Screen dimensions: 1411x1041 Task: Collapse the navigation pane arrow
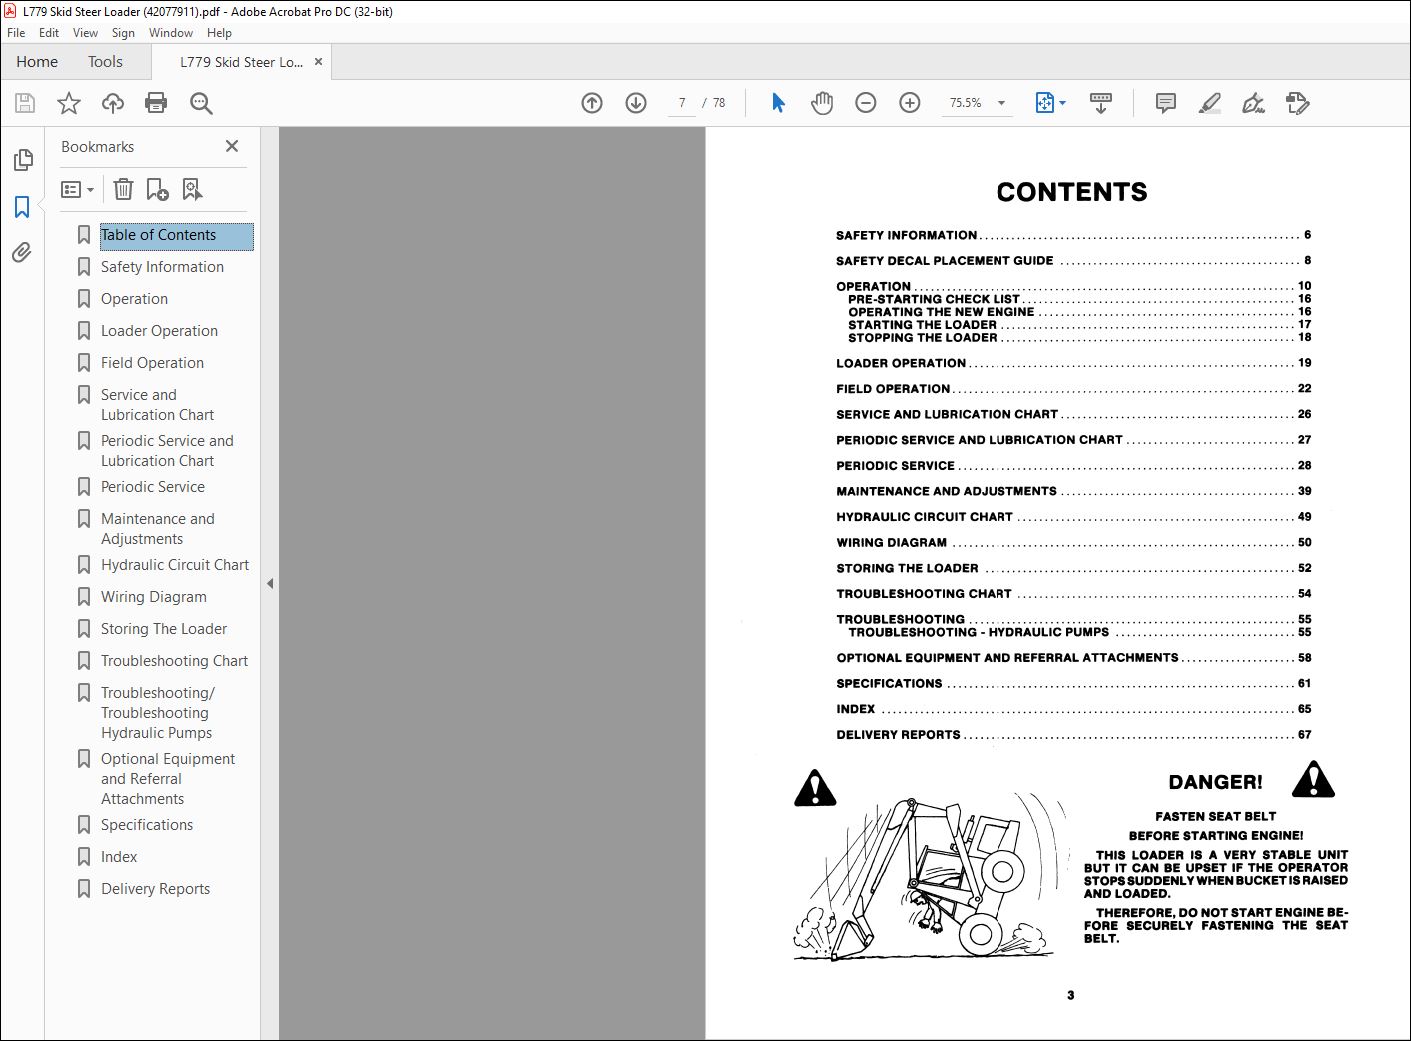pos(270,583)
